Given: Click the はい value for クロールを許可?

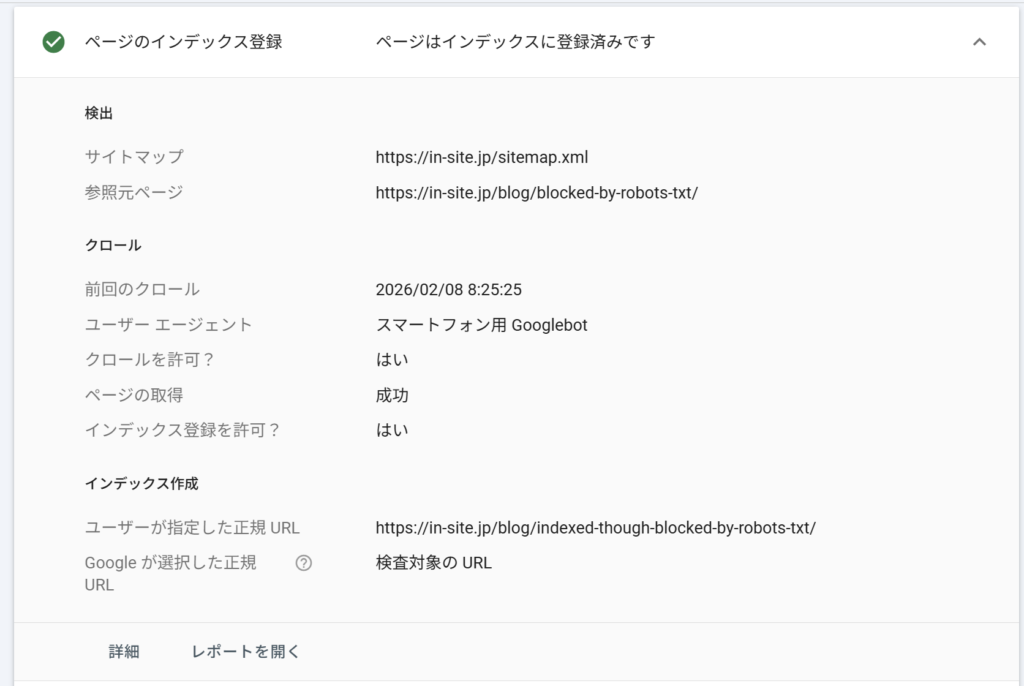Looking at the screenshot, I should [391, 358].
